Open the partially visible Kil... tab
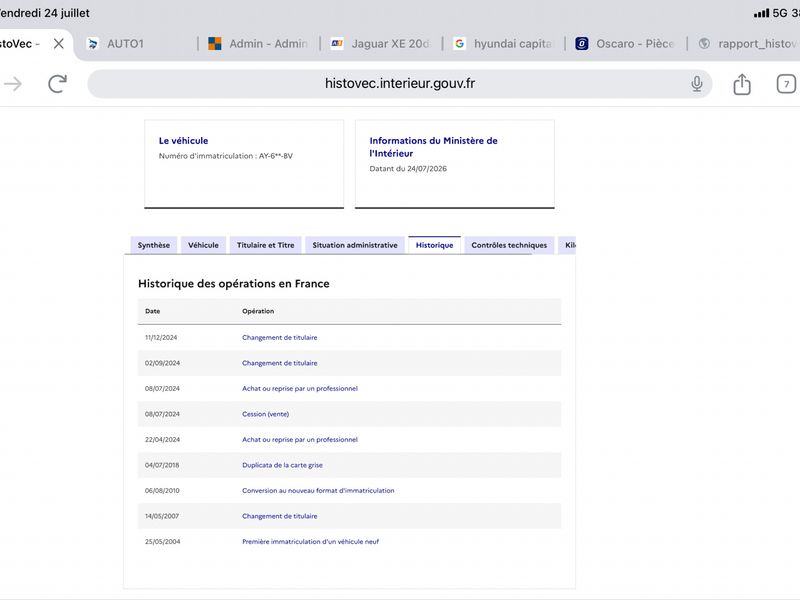This screenshot has height=600, width=800. (567, 245)
